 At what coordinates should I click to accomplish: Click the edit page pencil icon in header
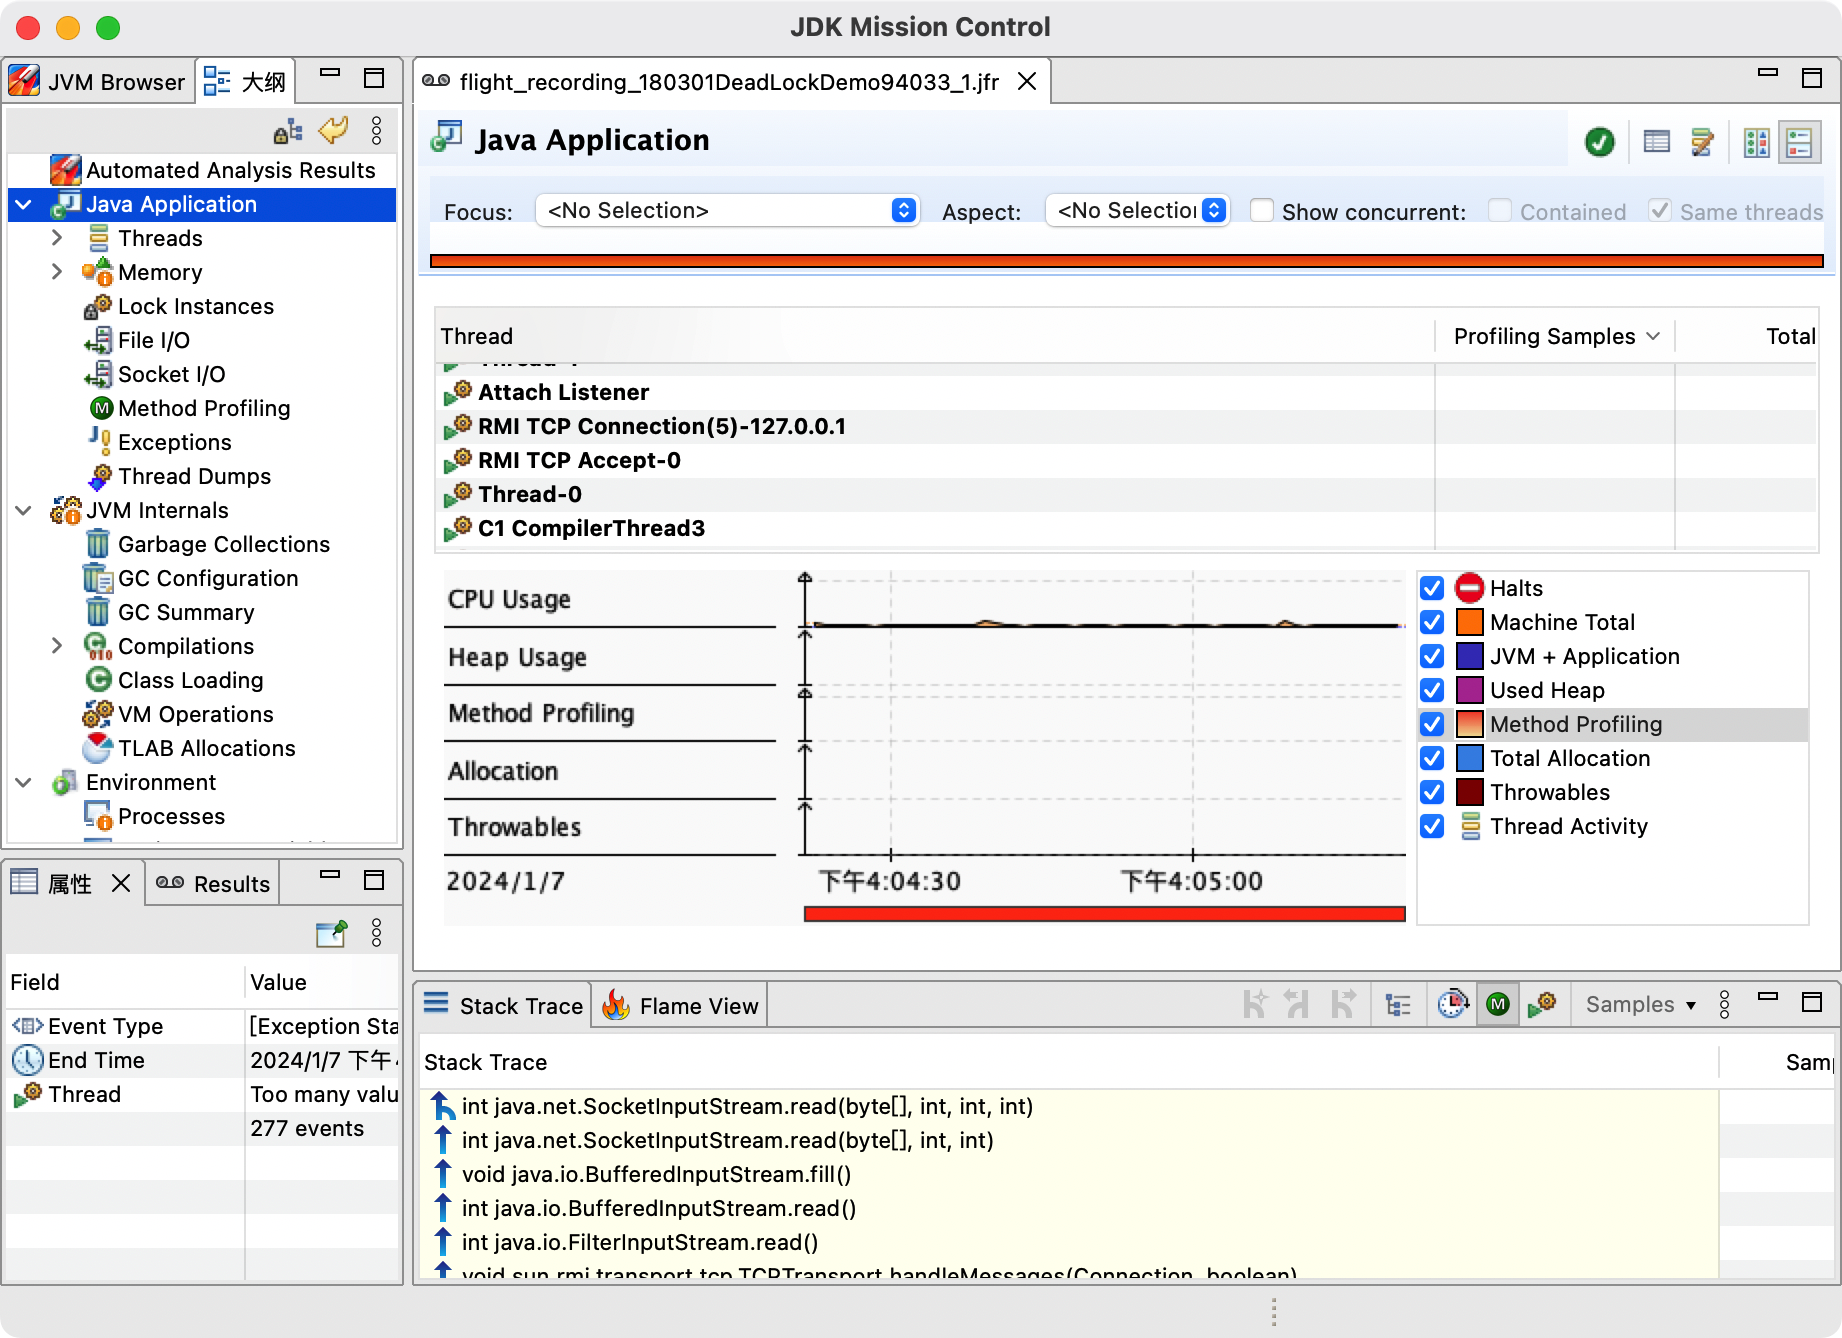1702,142
